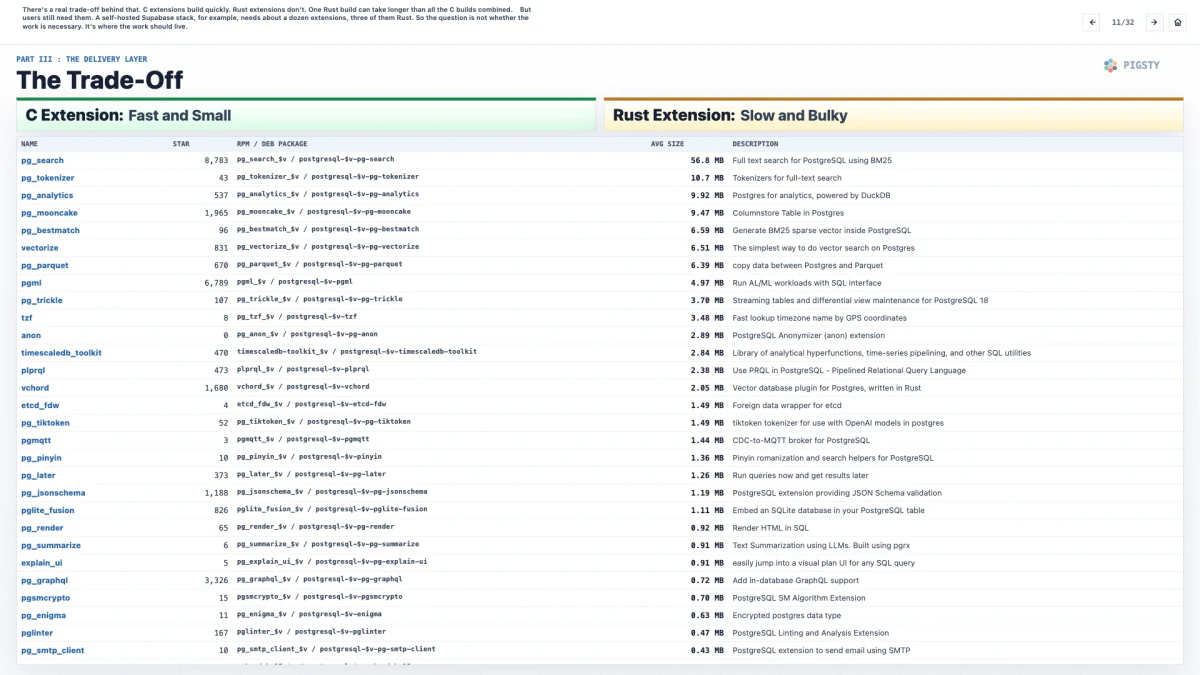
Task: Open the vchord extension link
Action: click(x=35, y=388)
